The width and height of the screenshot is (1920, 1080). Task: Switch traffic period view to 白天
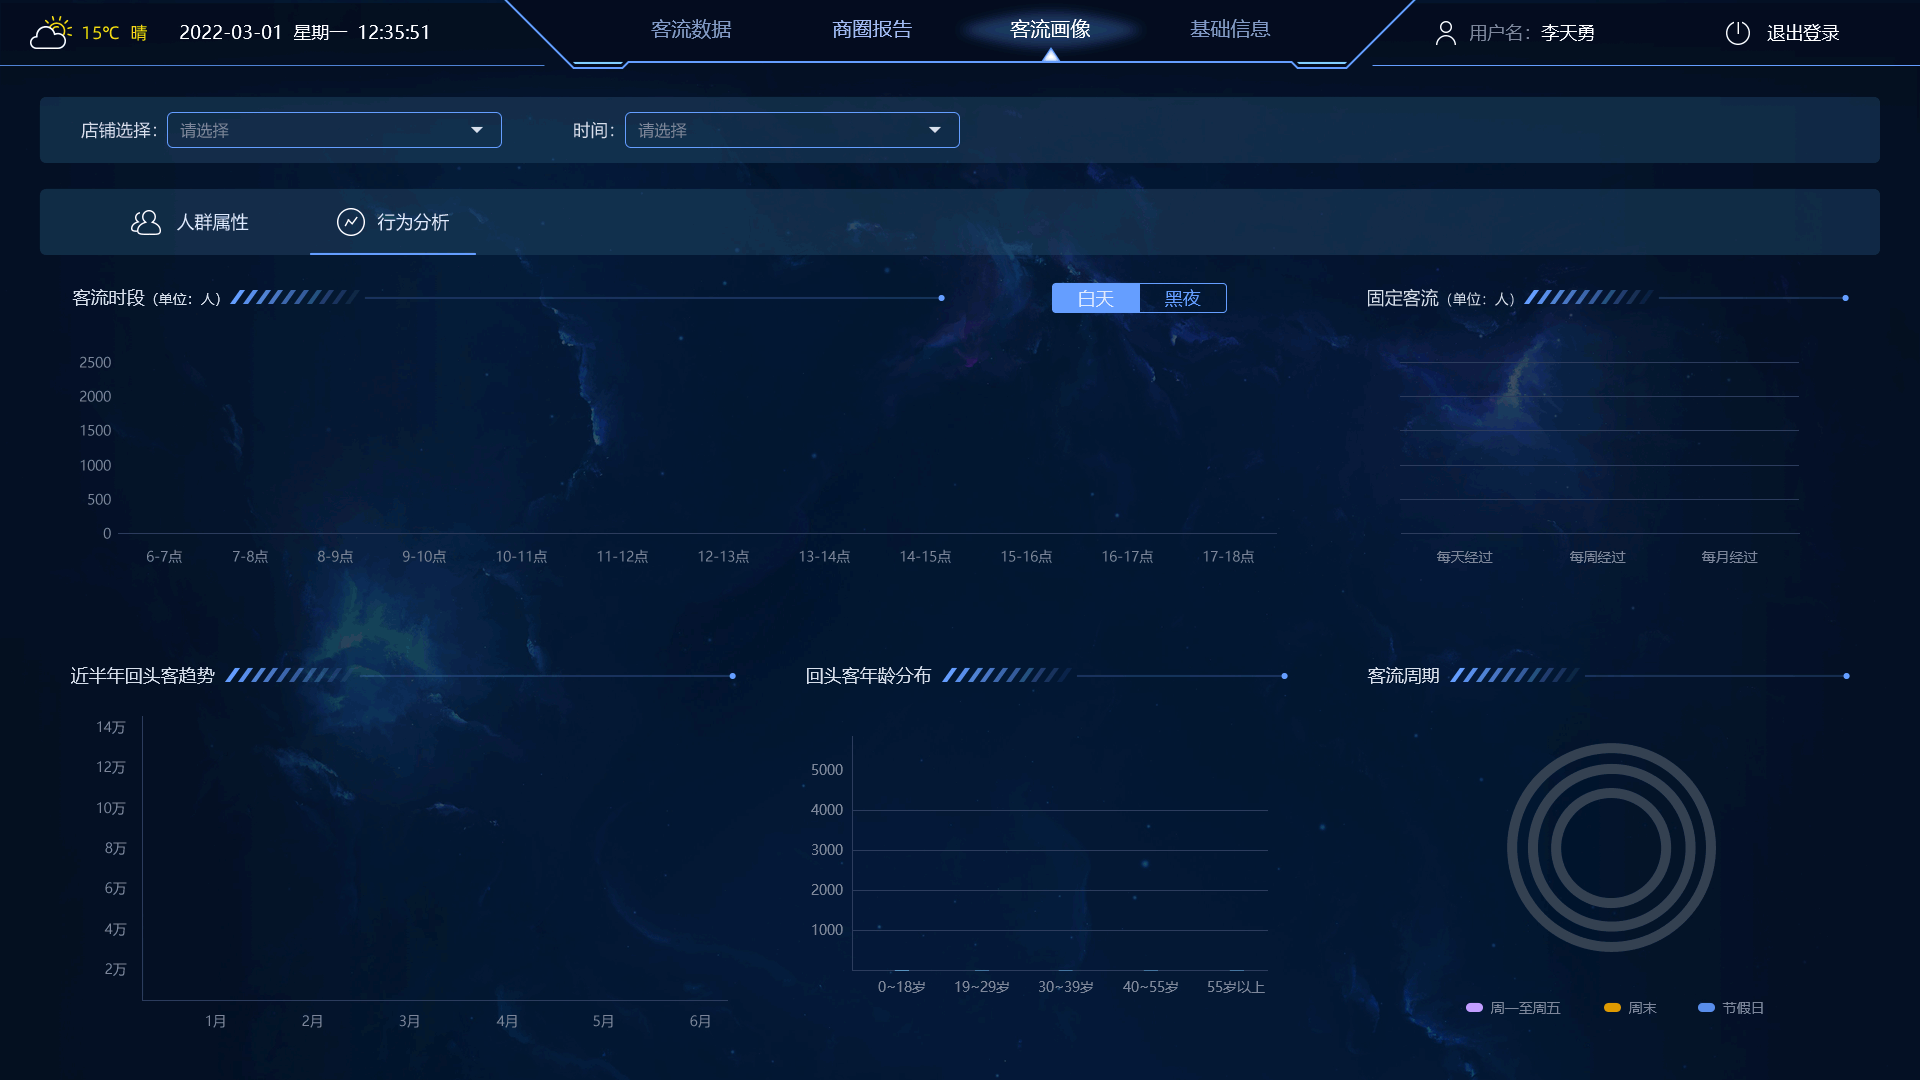point(1095,298)
